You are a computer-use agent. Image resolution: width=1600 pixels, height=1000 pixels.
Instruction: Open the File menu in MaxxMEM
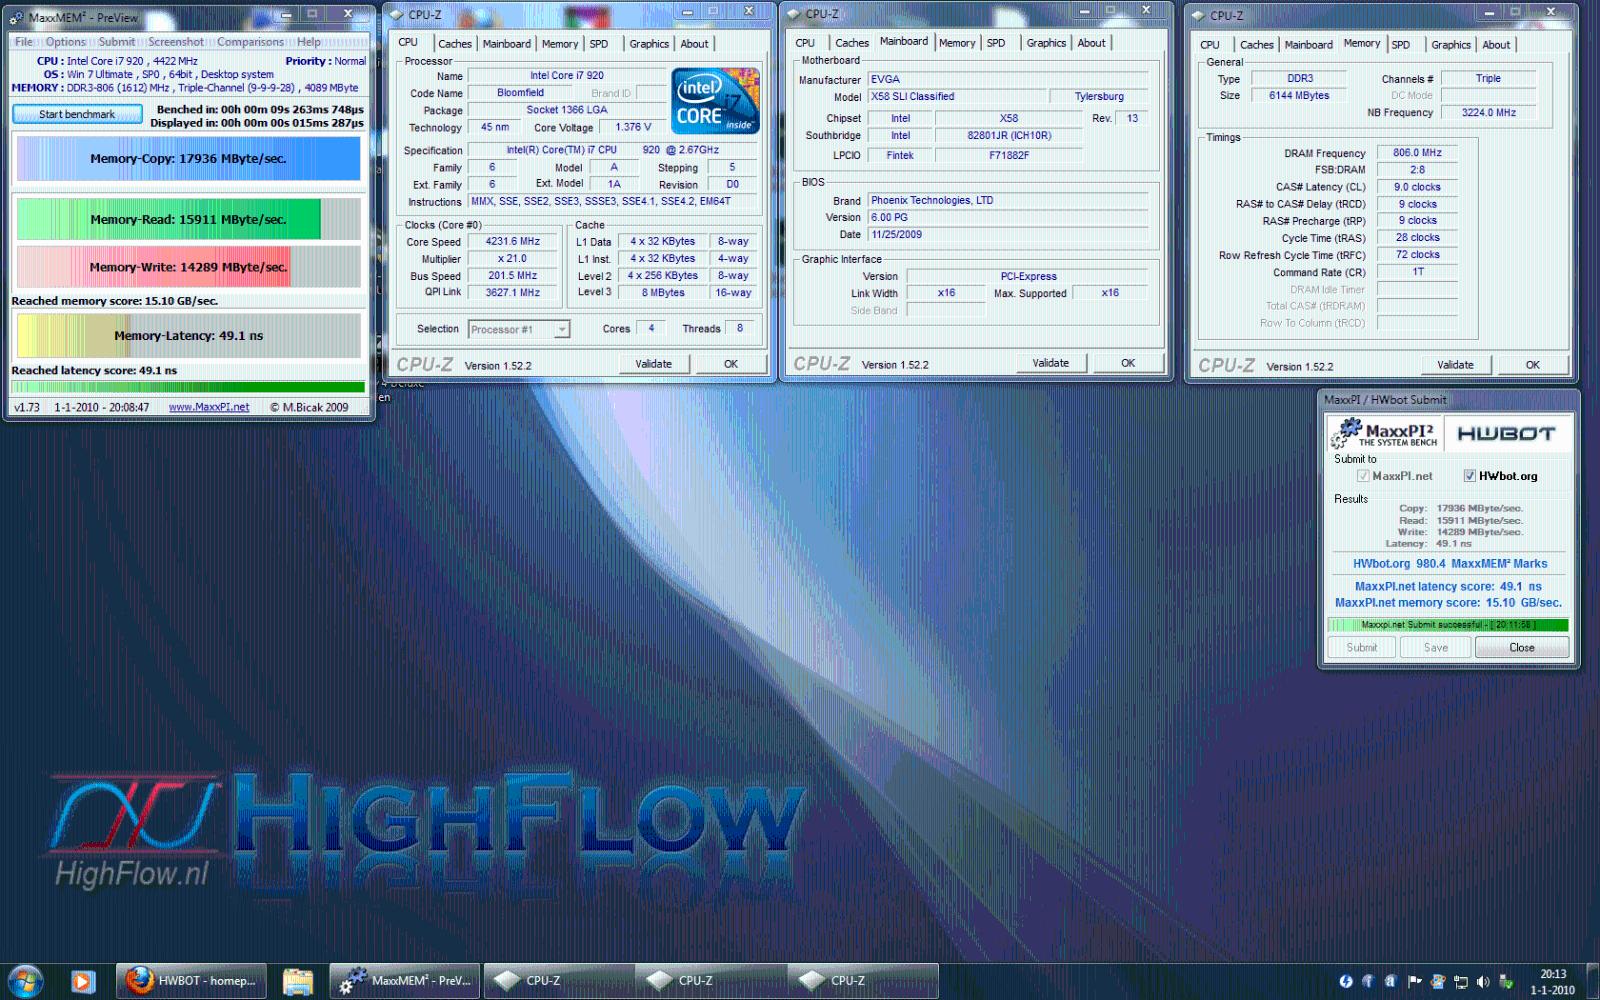pyautogui.click(x=23, y=42)
